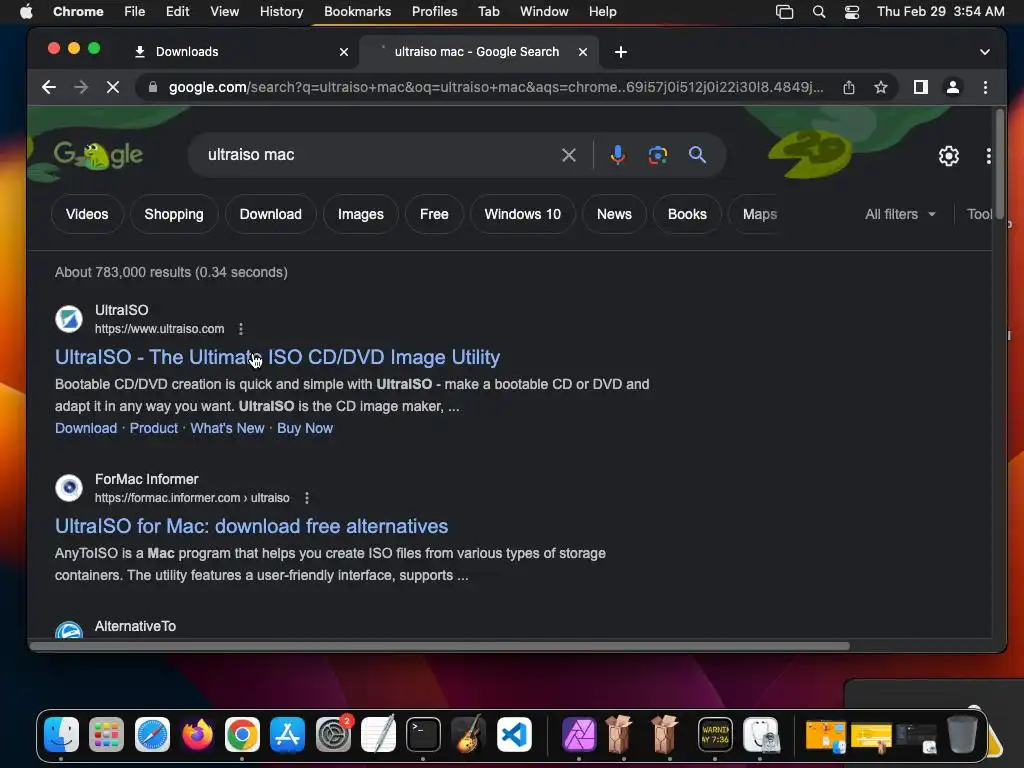Viewport: 1024px width, 768px height.
Task: Filter results by Shopping
Action: 174,214
